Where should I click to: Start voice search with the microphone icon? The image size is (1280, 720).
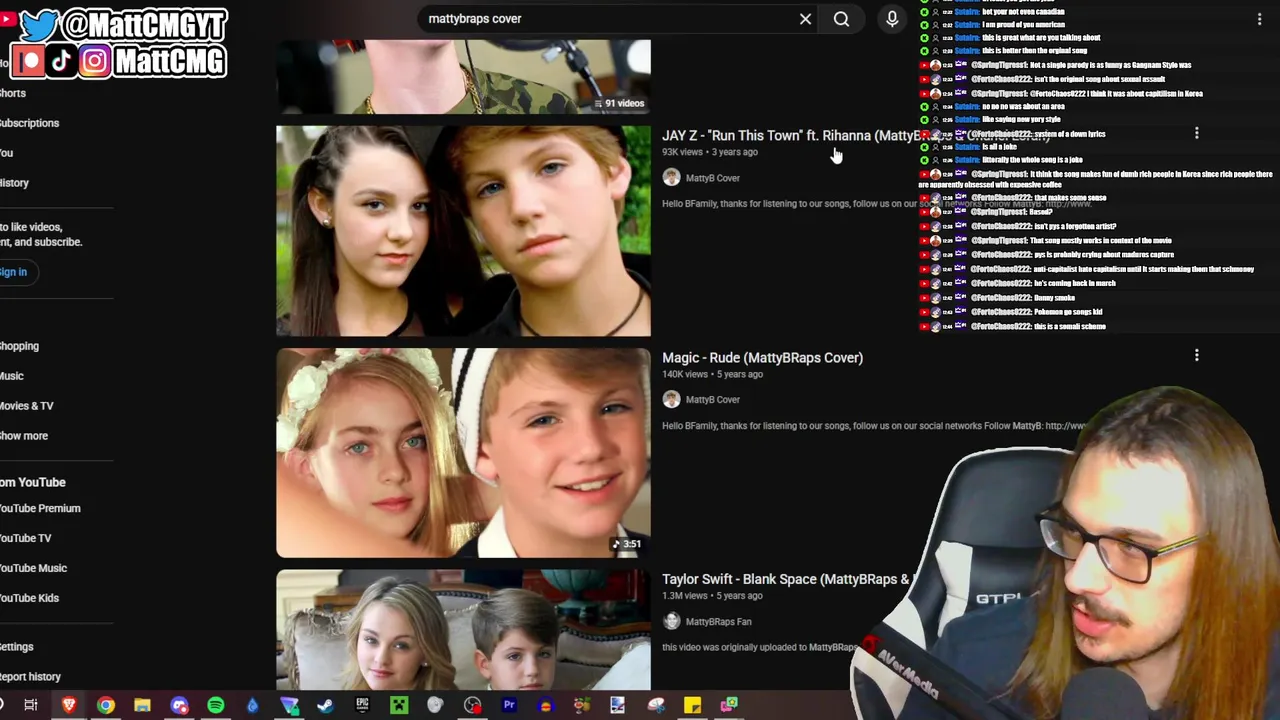coord(892,19)
